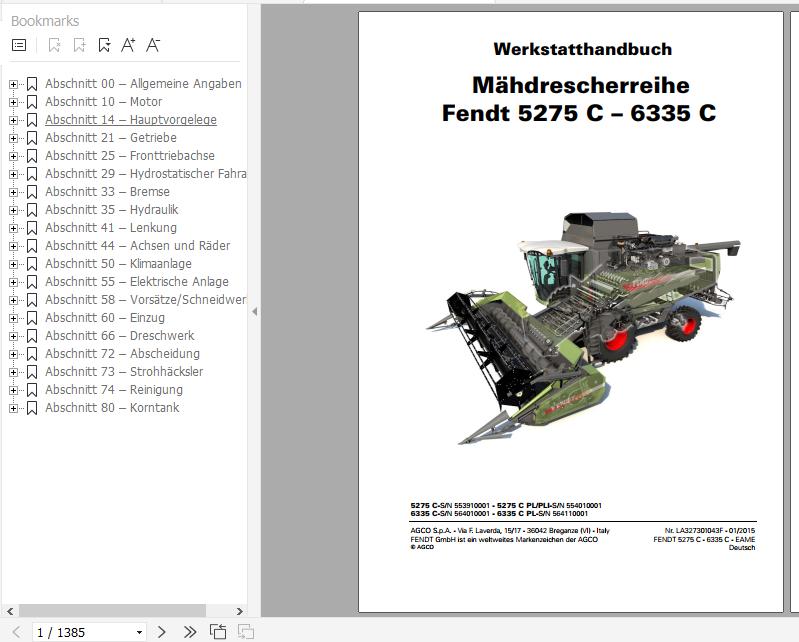Open bookmark Abschnitt 10 – Motor
The width and height of the screenshot is (799, 642).
coord(103,101)
